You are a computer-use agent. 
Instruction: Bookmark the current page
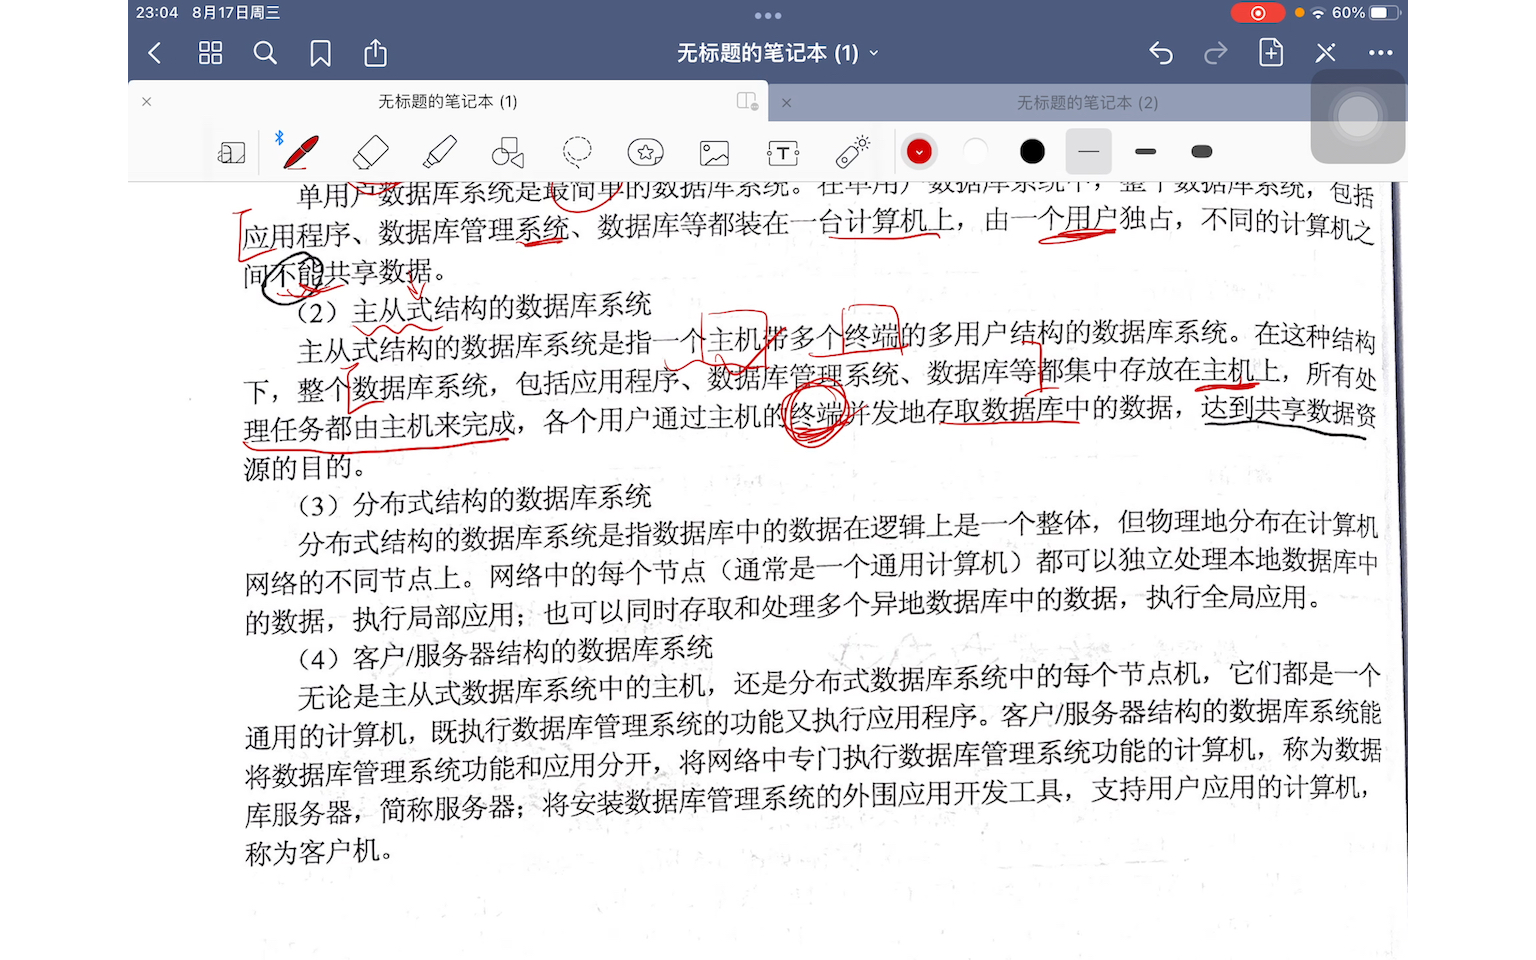320,53
